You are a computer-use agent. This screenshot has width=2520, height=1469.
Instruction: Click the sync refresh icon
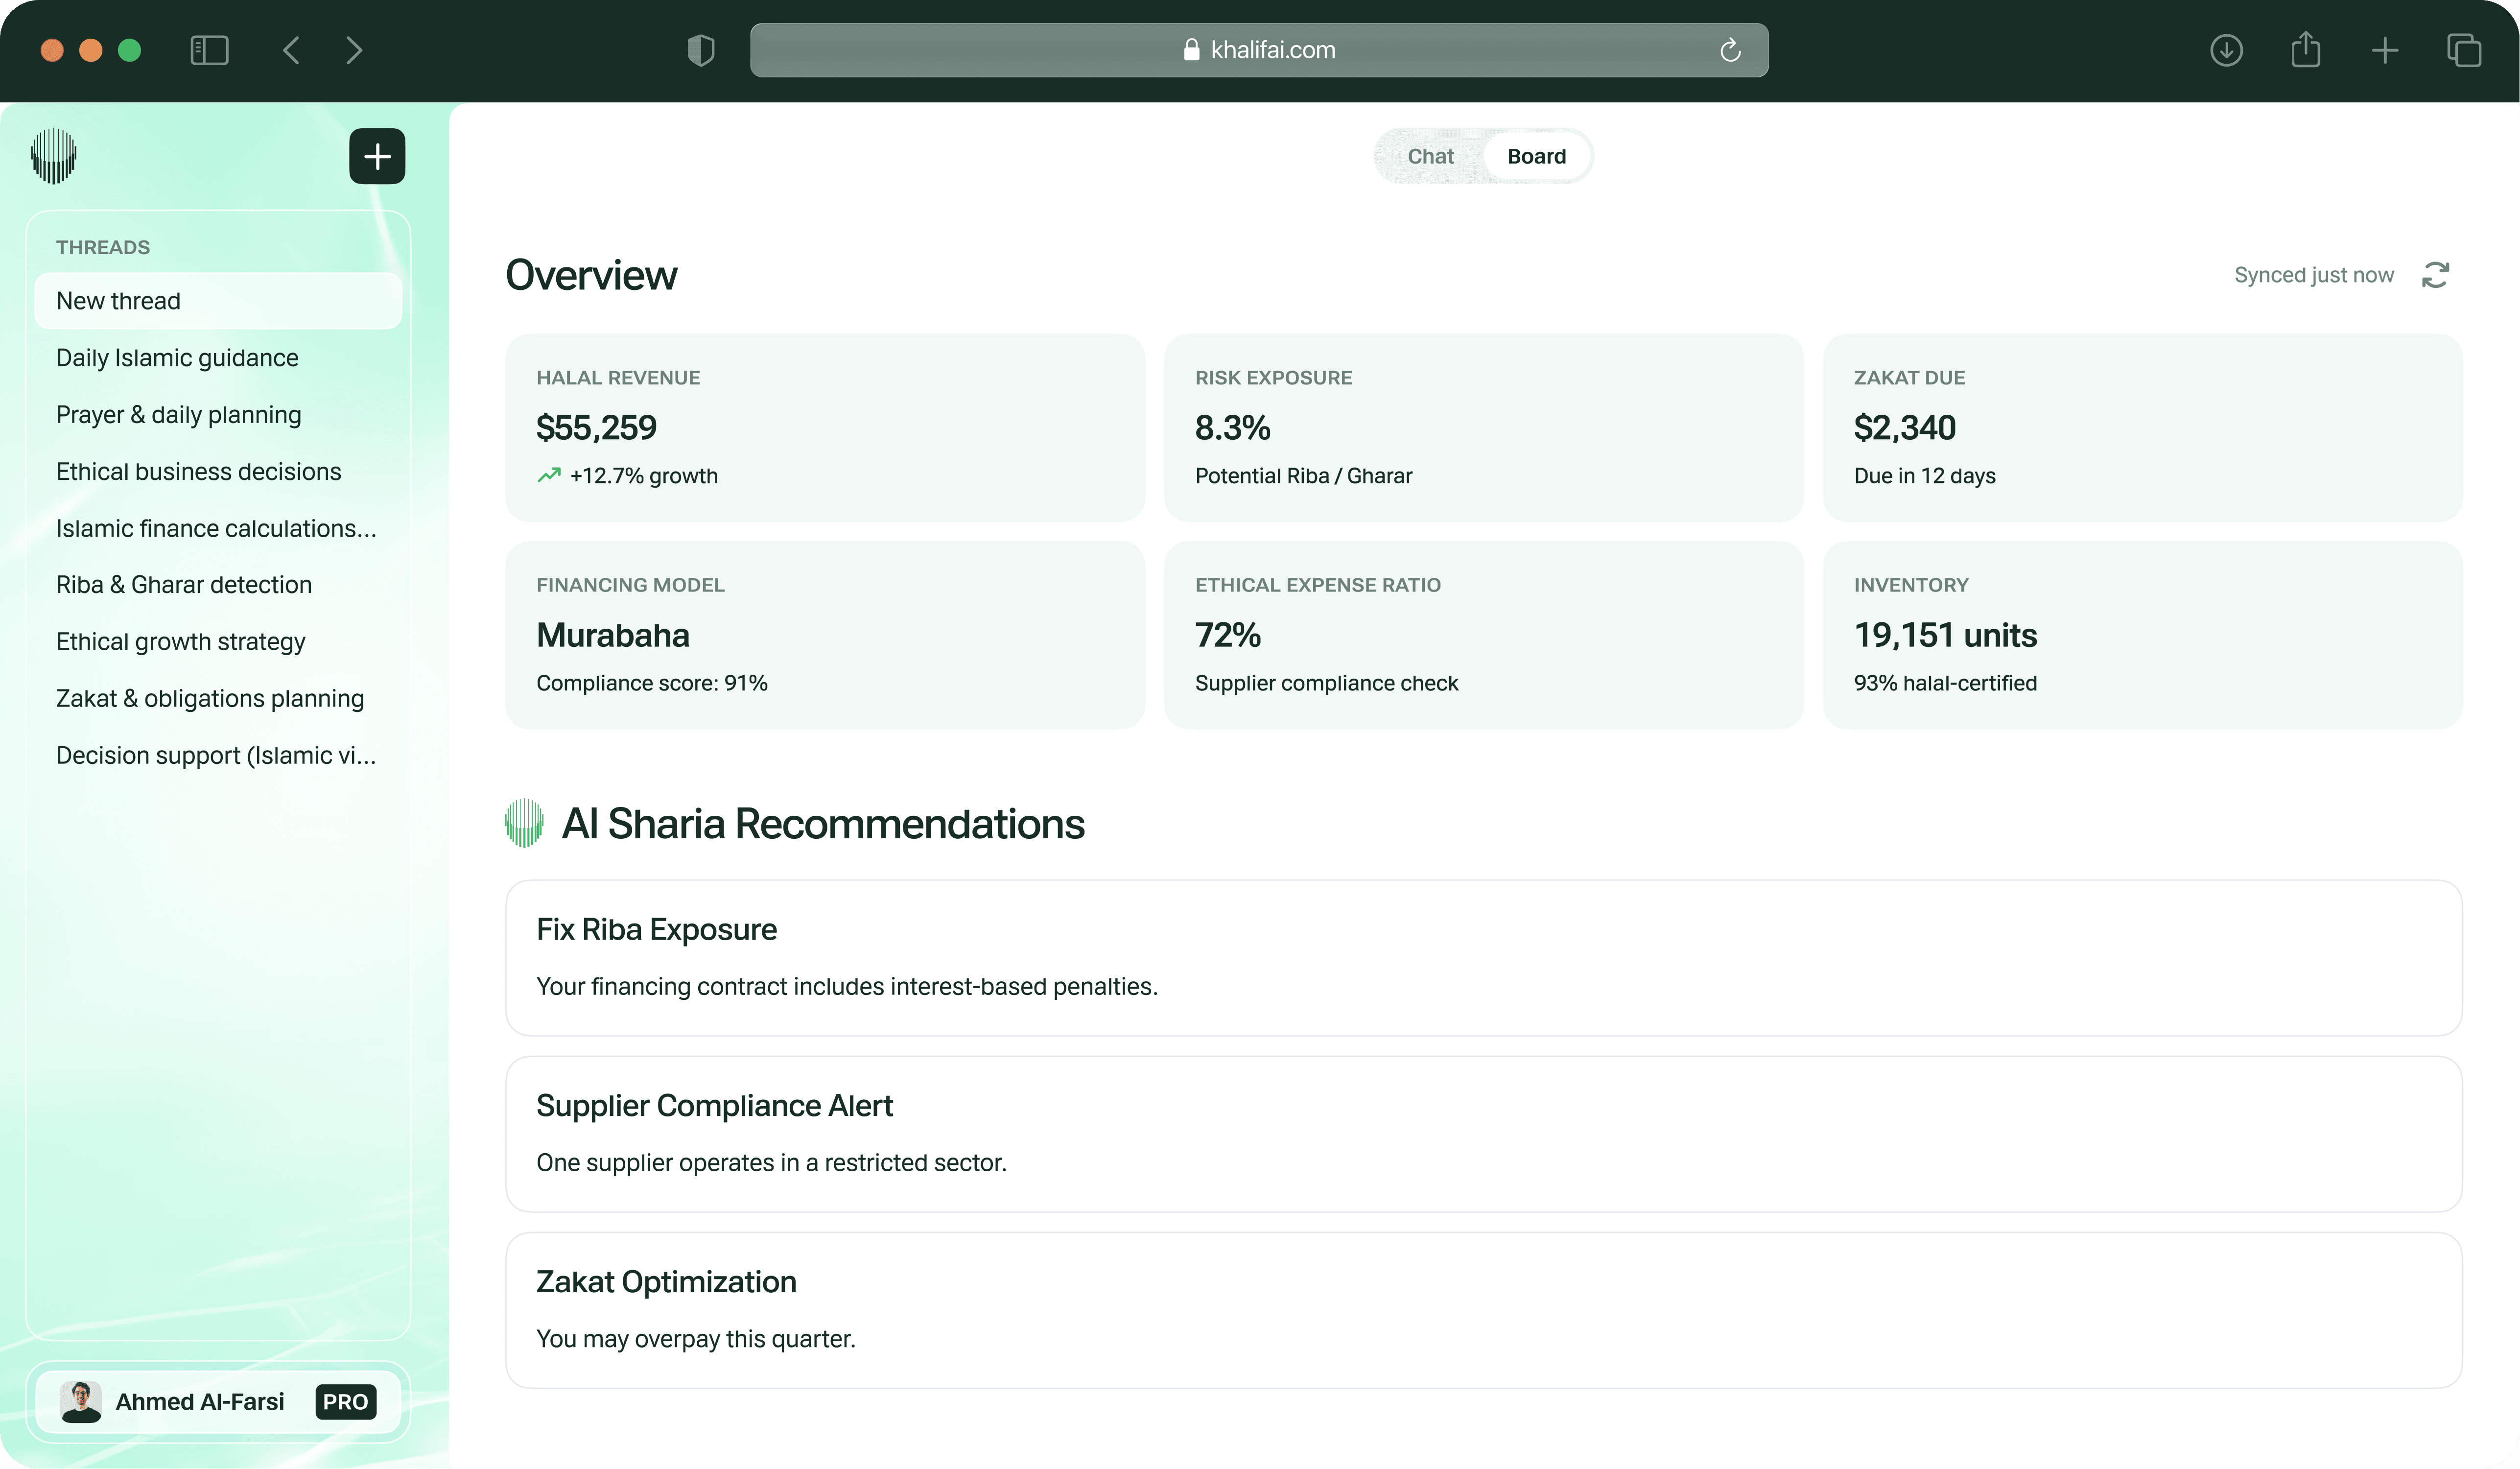coord(2434,275)
